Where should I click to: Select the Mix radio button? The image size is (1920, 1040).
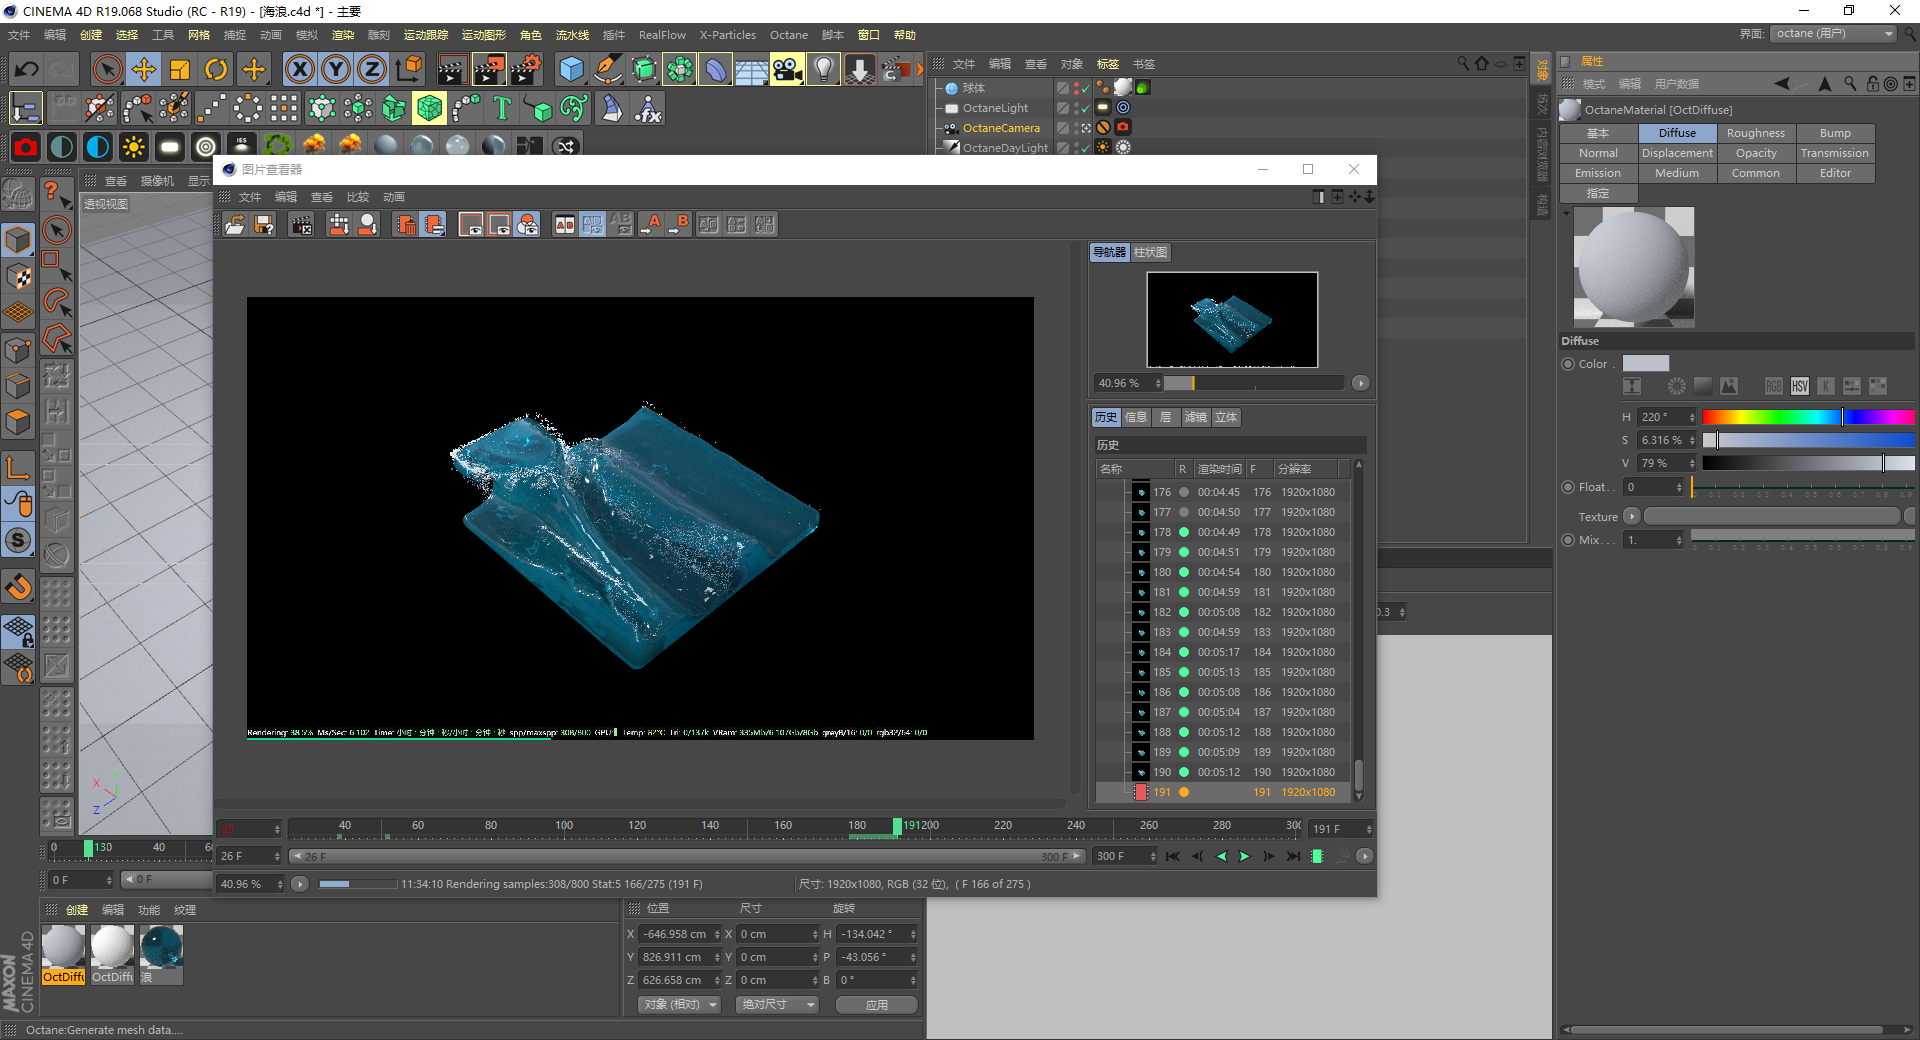(x=1568, y=540)
